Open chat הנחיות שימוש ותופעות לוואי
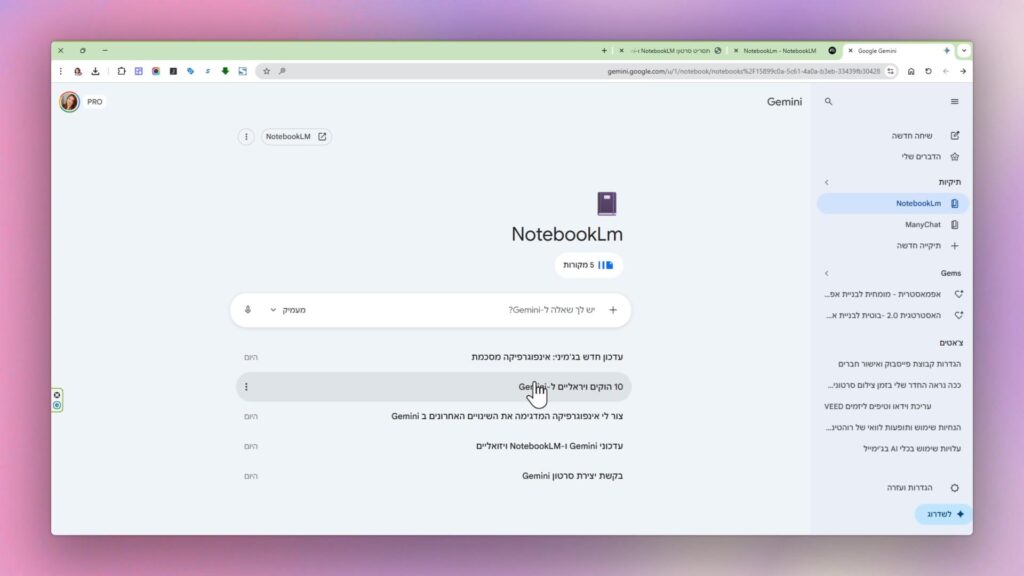 893,428
